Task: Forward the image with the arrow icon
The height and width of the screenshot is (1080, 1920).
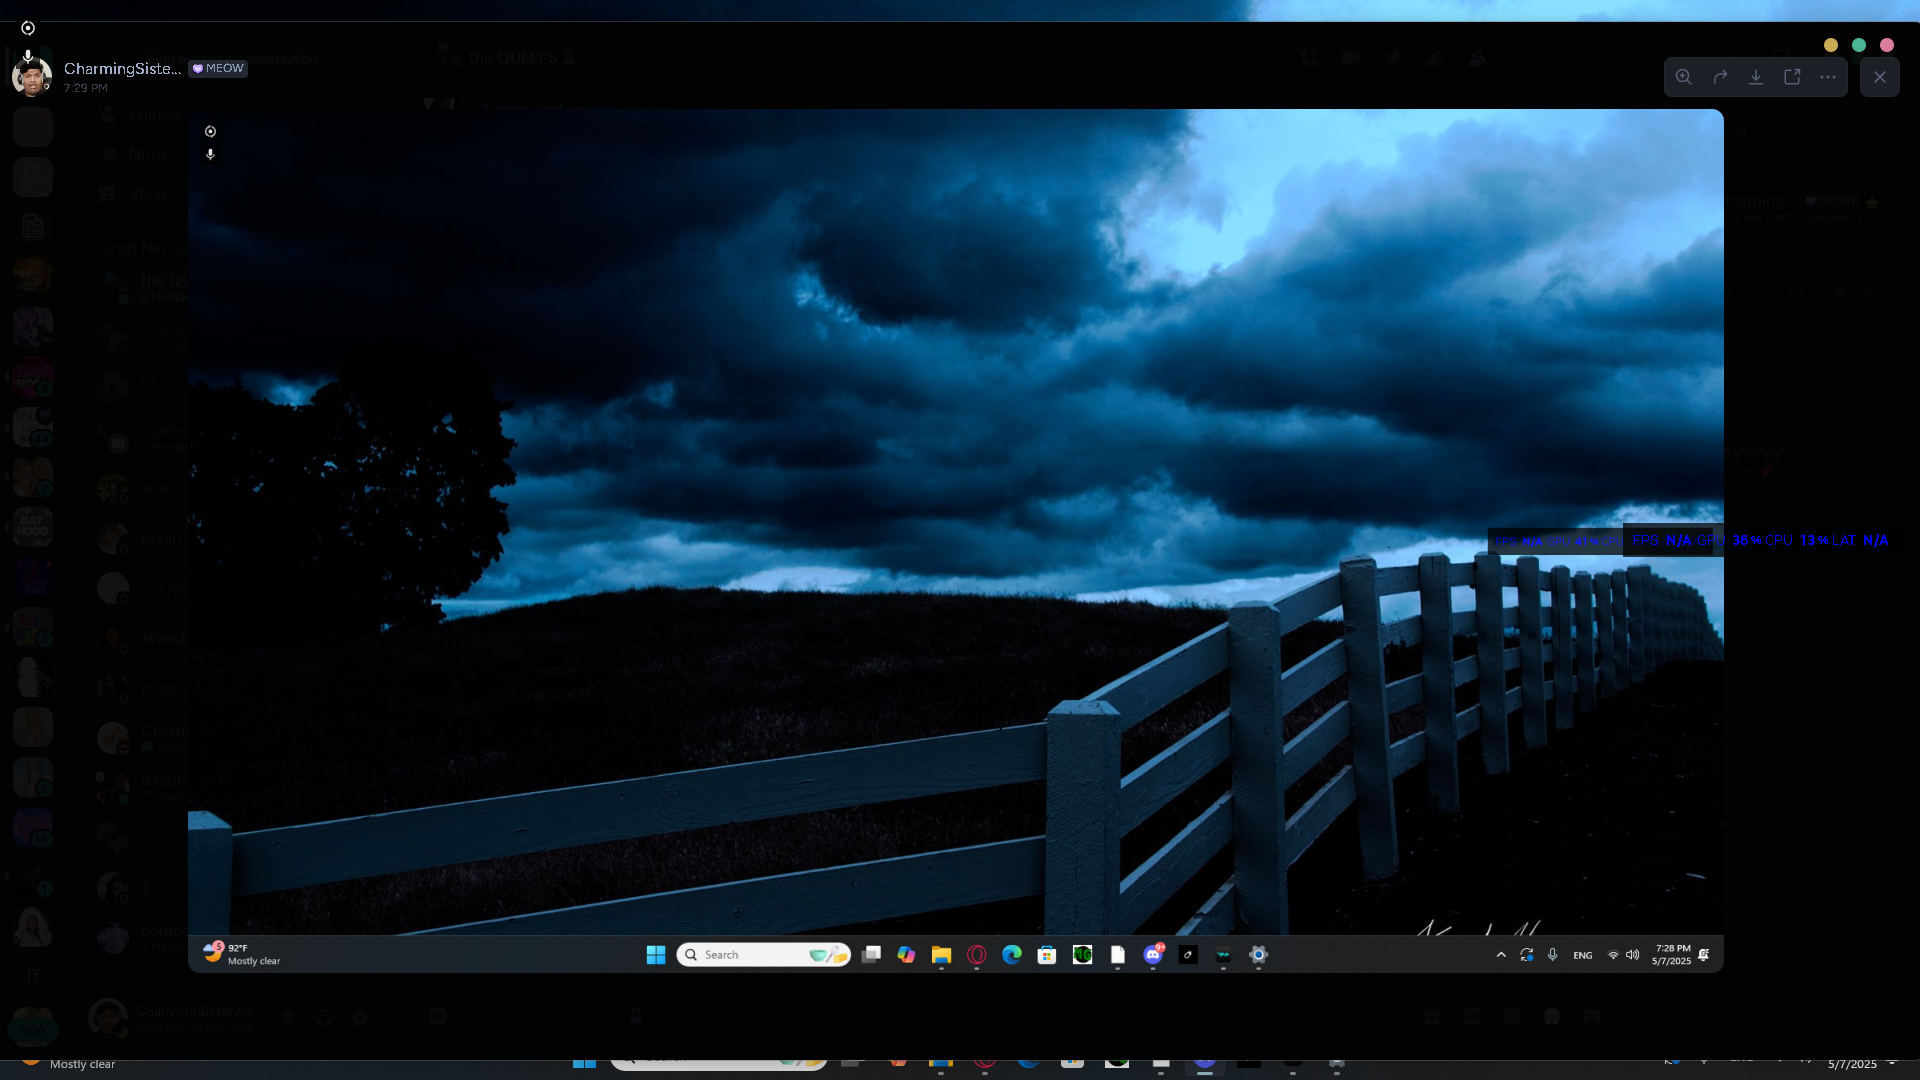Action: [x=1720, y=77]
